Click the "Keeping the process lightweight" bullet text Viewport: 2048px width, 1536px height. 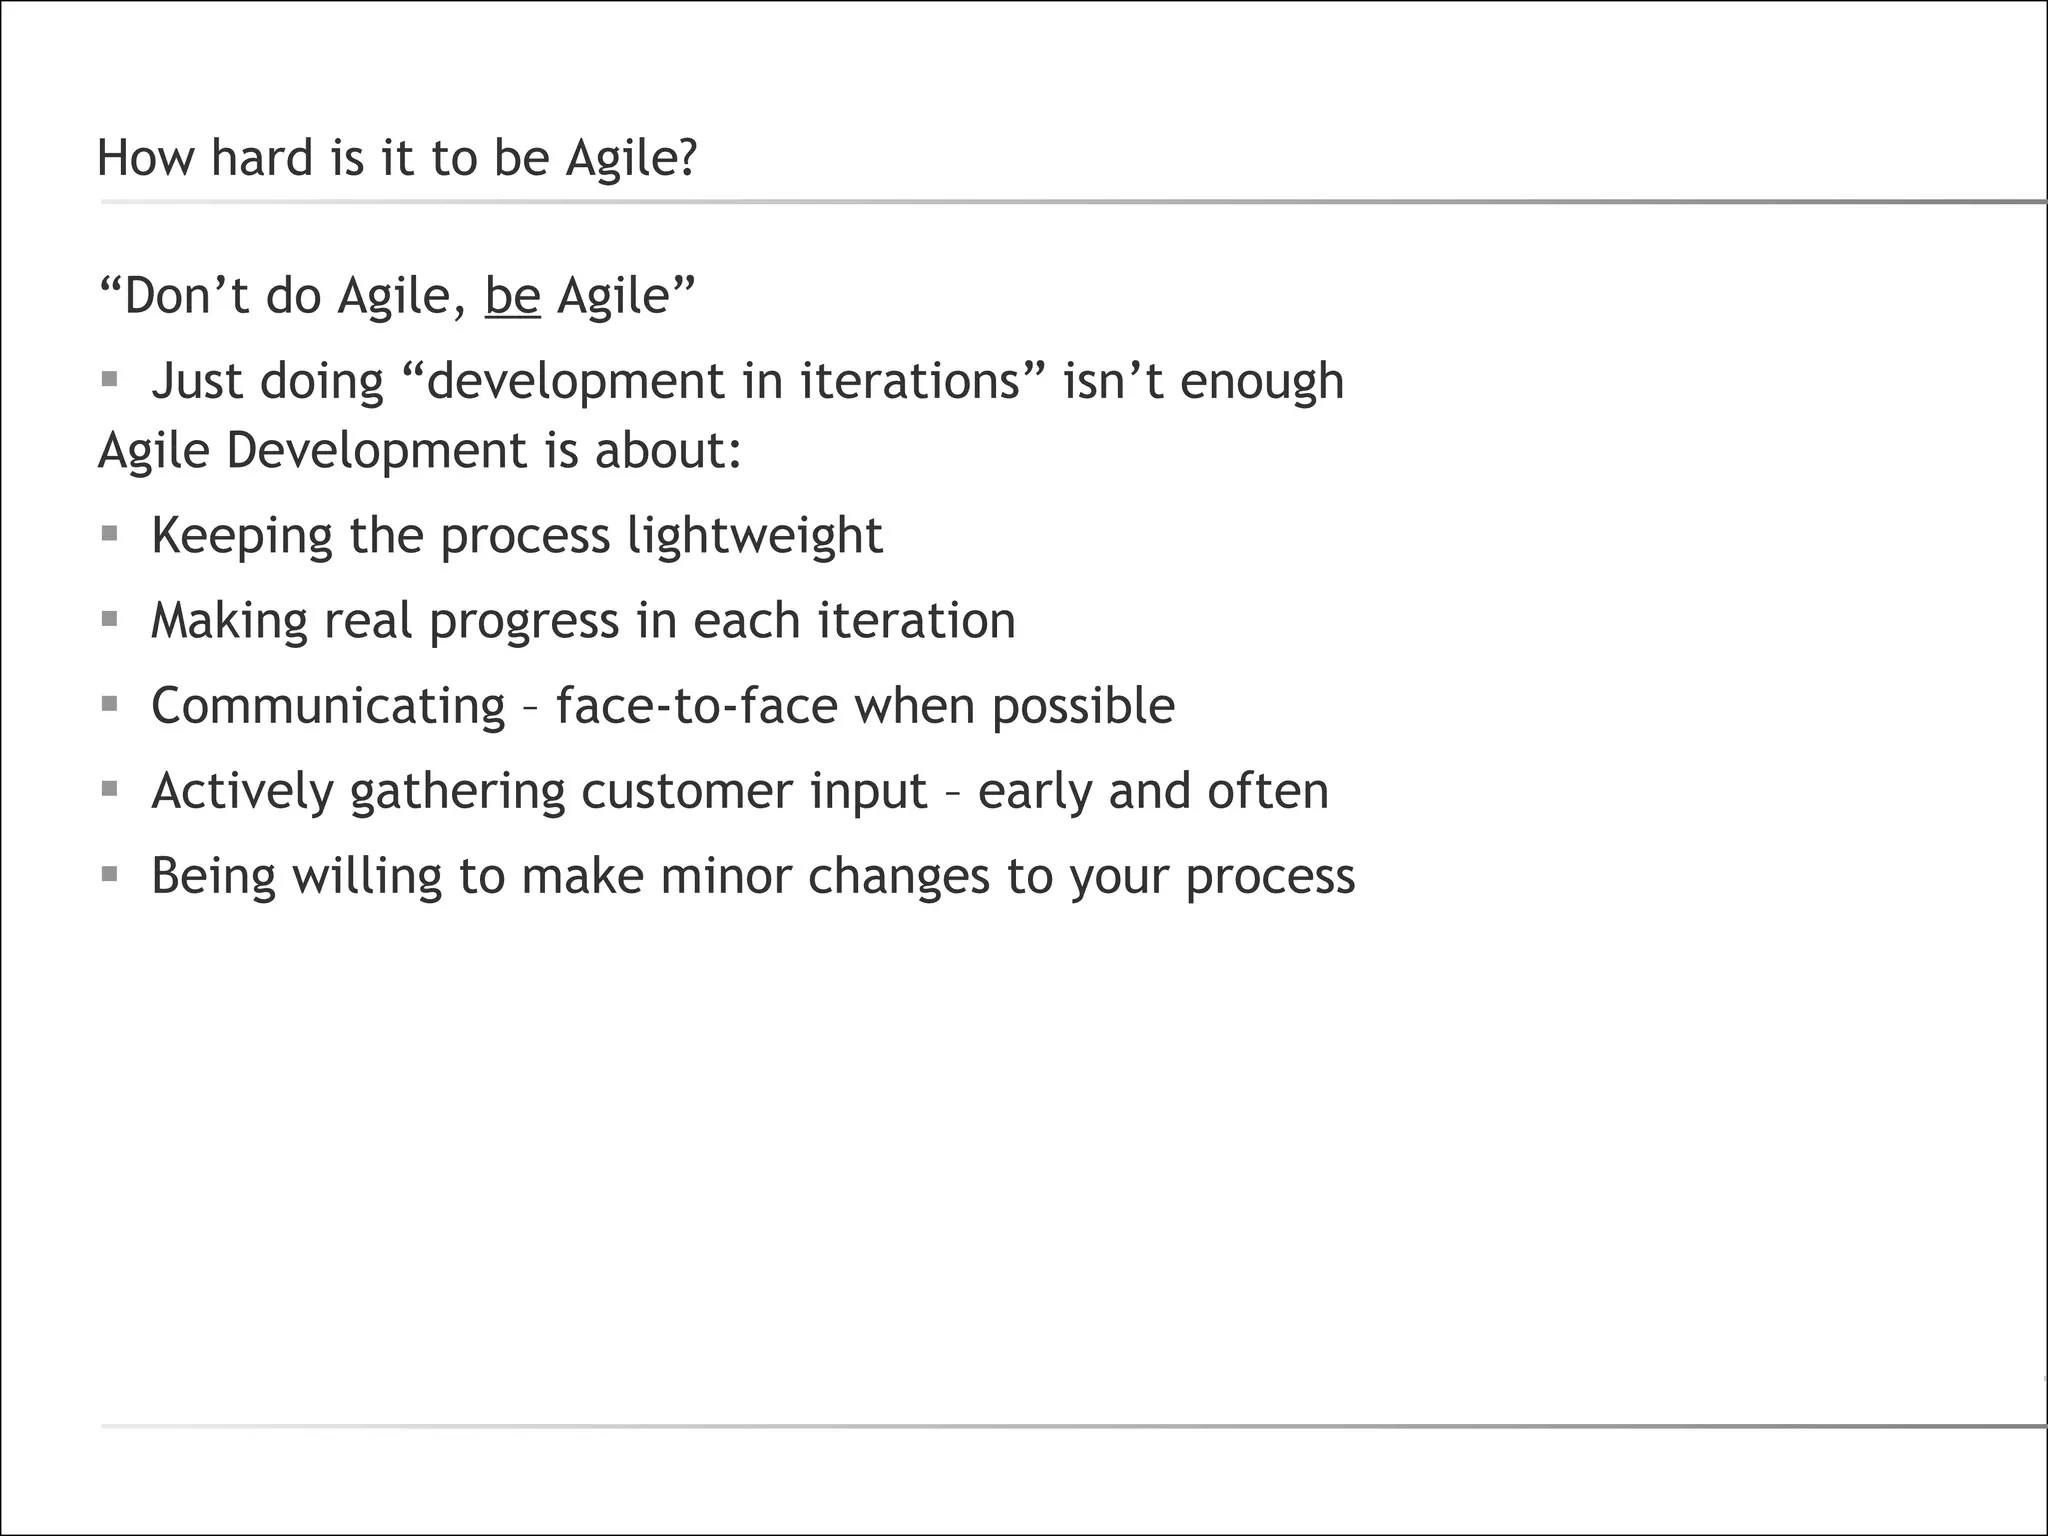pos(516,535)
